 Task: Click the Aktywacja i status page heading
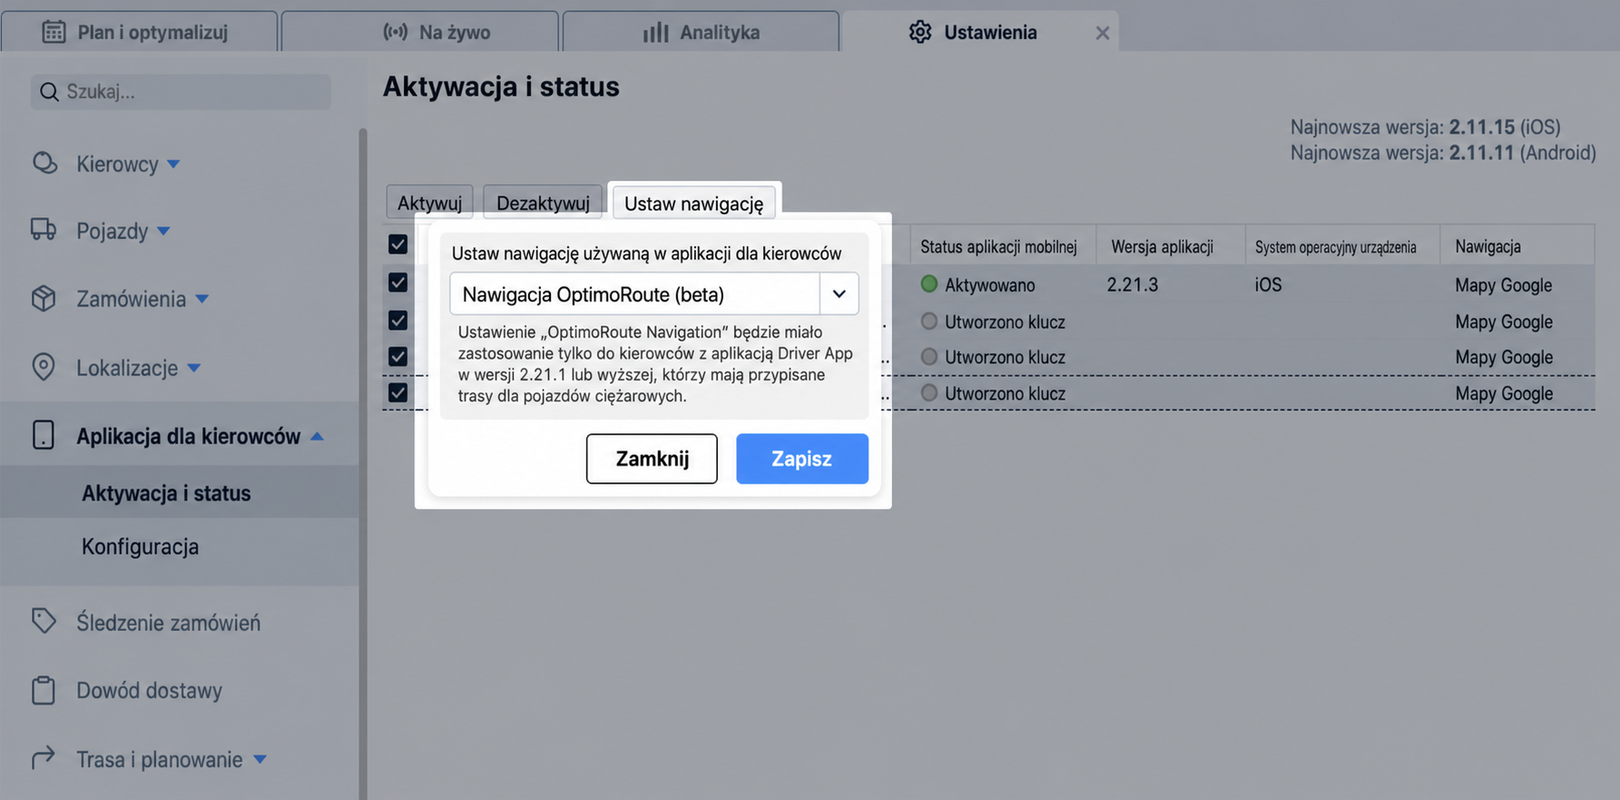tap(501, 87)
